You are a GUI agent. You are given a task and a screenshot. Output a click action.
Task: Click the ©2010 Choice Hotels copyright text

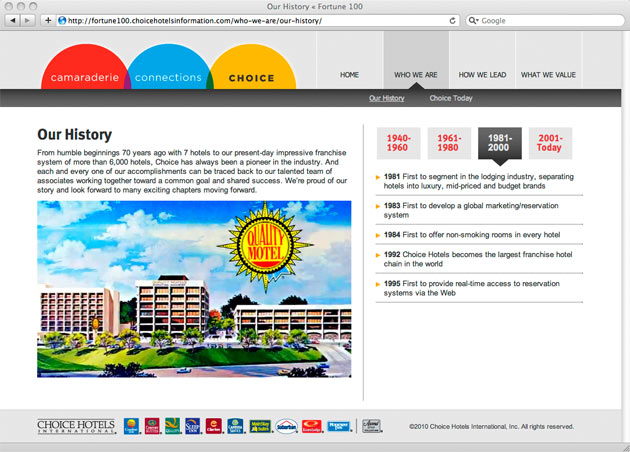[x=491, y=426]
